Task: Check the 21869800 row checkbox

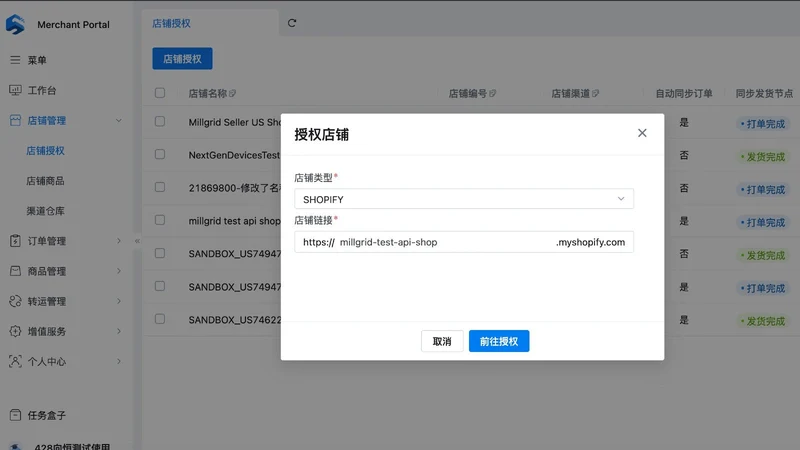Action: point(160,187)
